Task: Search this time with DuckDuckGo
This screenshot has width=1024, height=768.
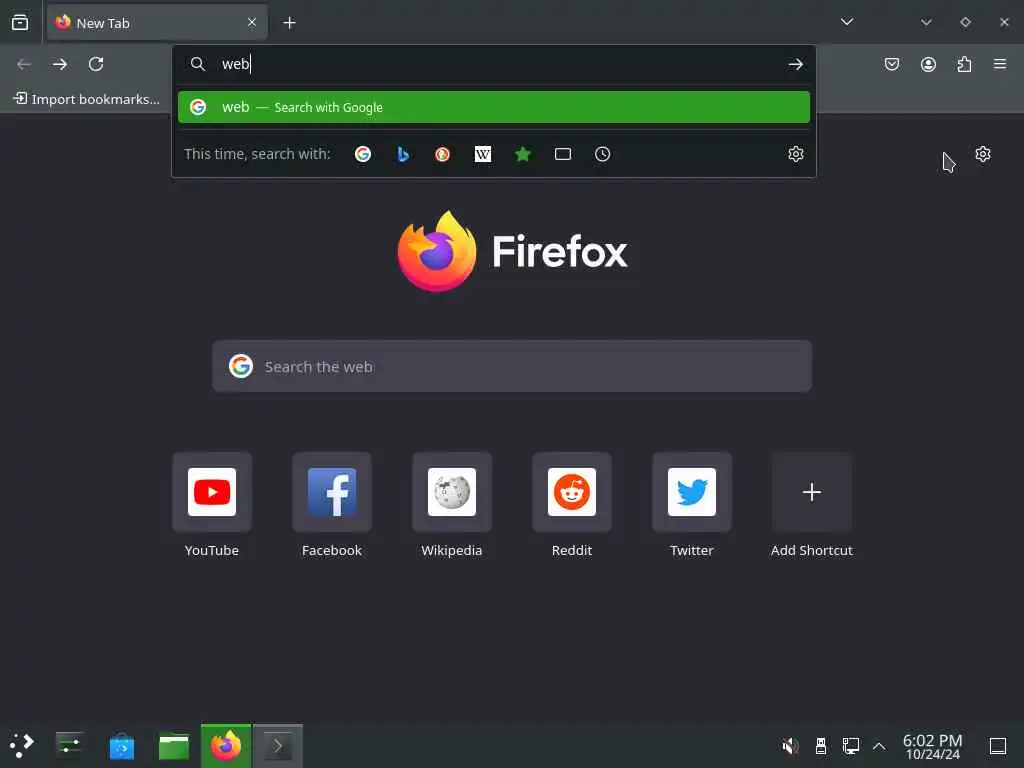Action: (443, 154)
